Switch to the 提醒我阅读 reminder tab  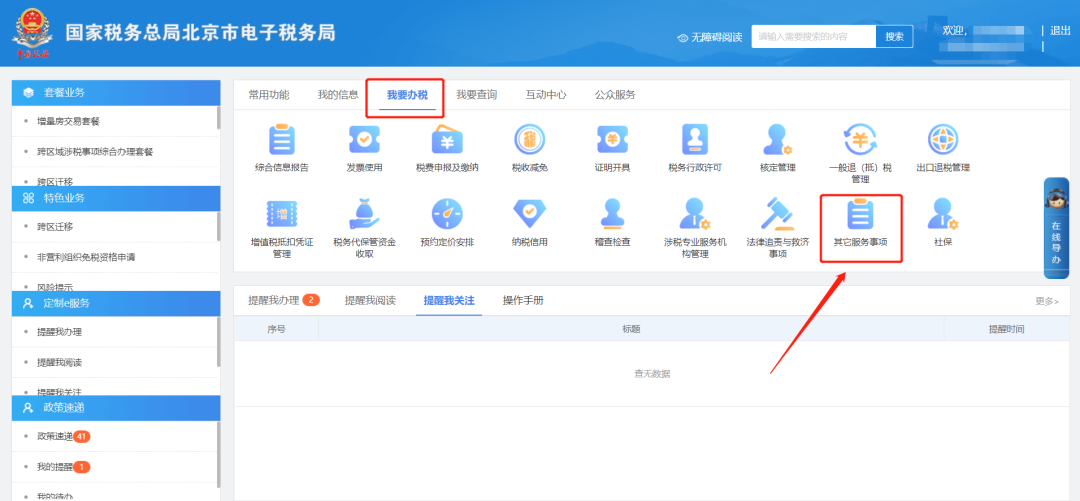pyautogui.click(x=370, y=300)
